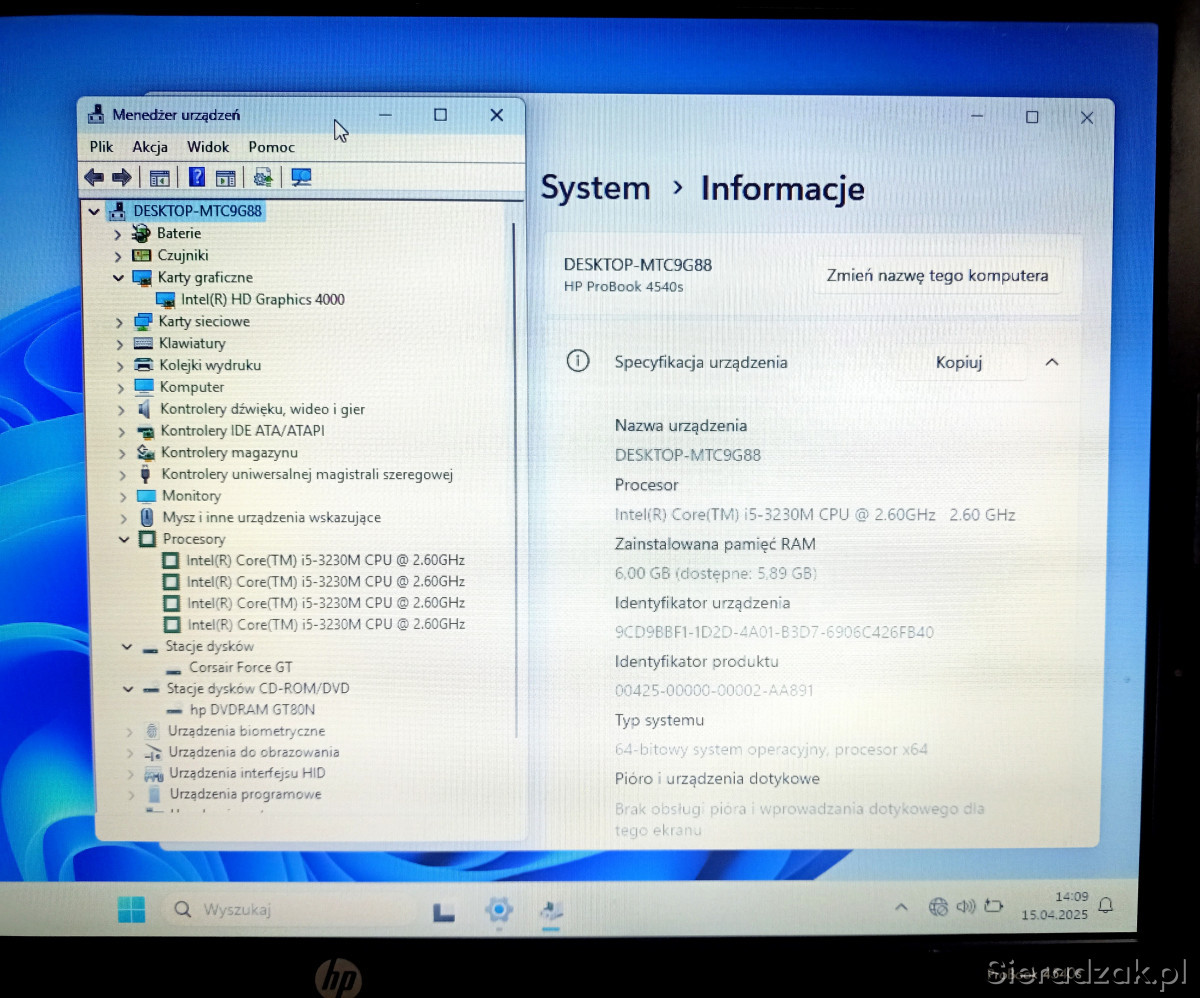Open the Widok menu
The image size is (1200, 998).
[x=208, y=147]
